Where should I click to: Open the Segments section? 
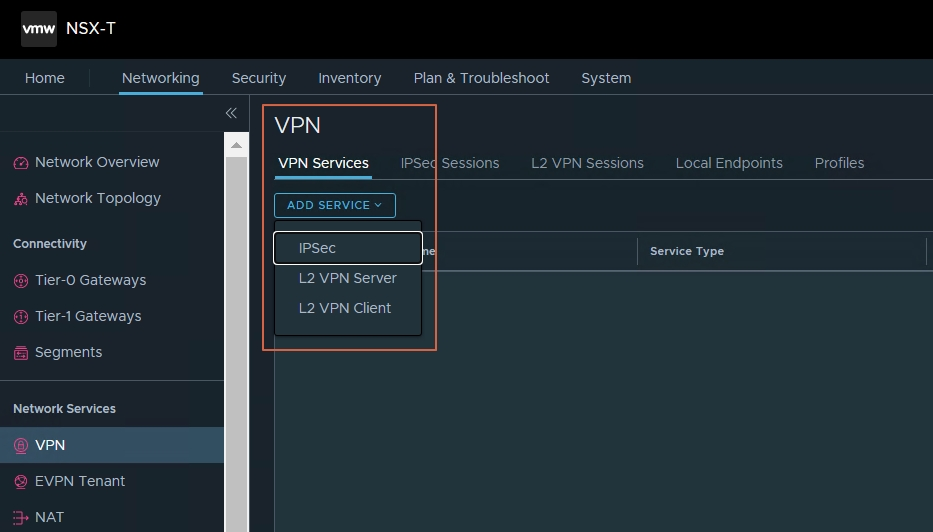pyautogui.click(x=68, y=352)
